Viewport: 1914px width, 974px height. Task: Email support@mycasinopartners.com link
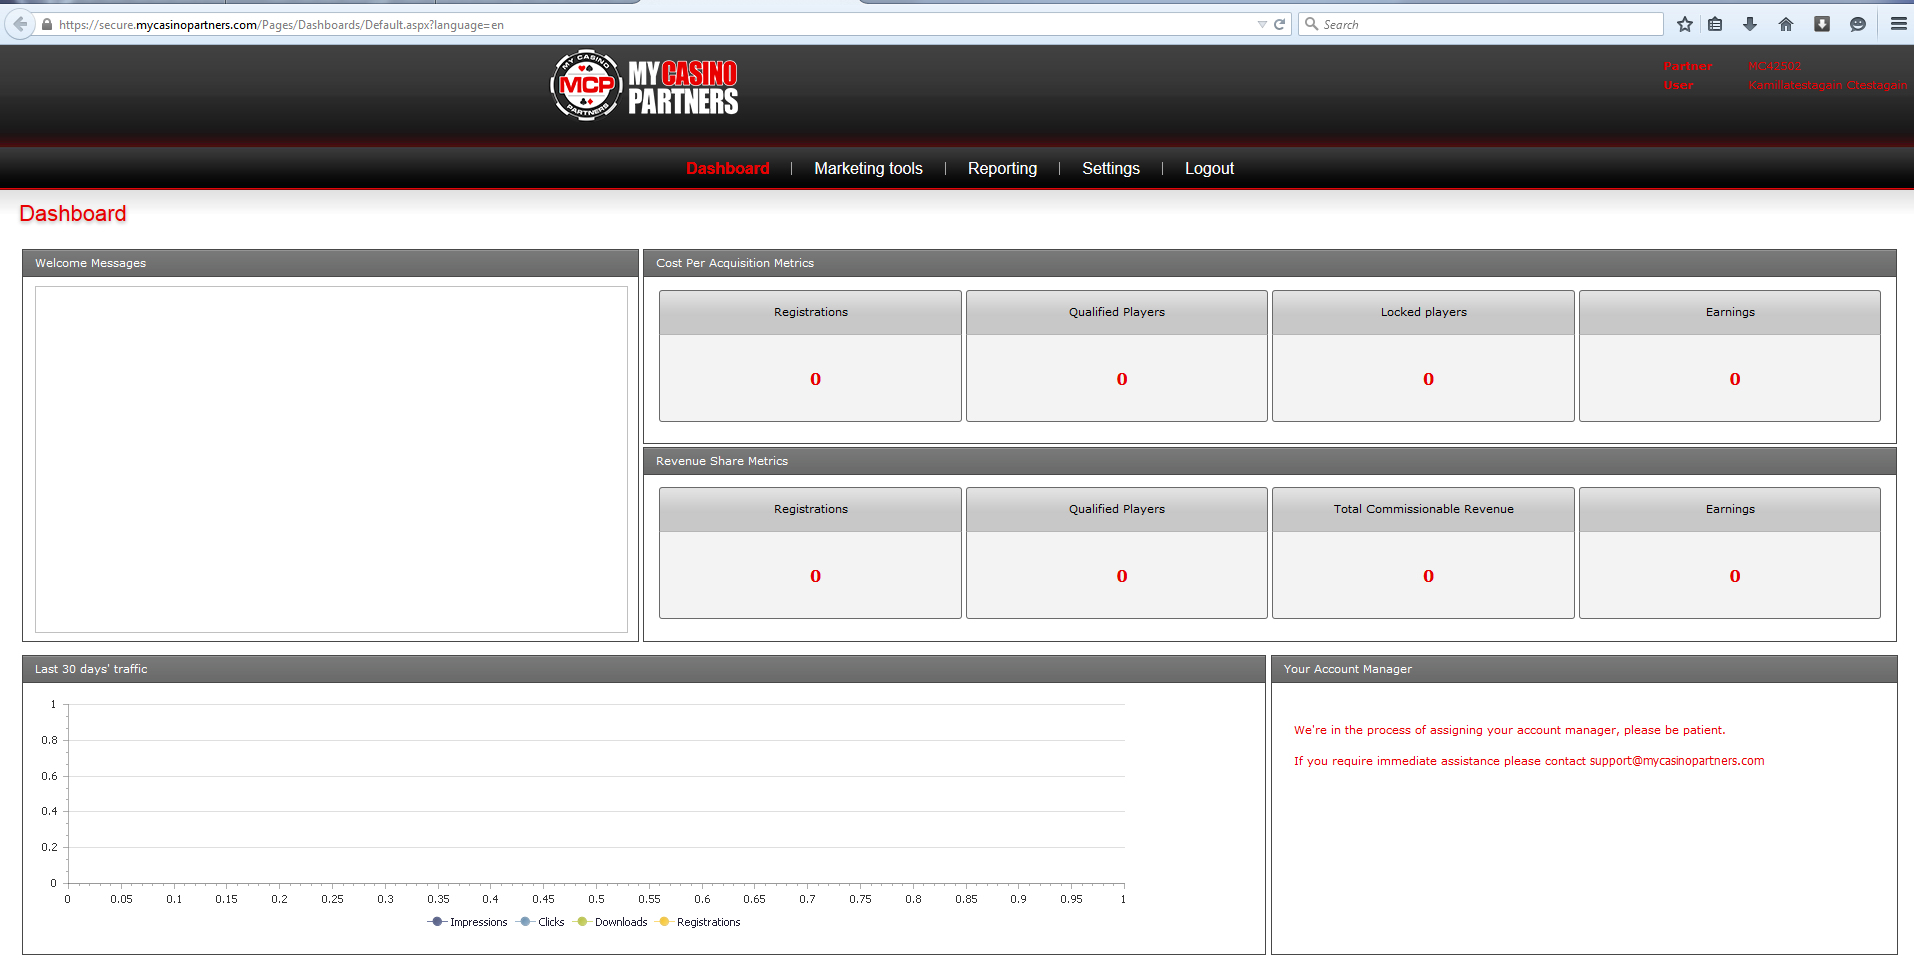(1677, 761)
